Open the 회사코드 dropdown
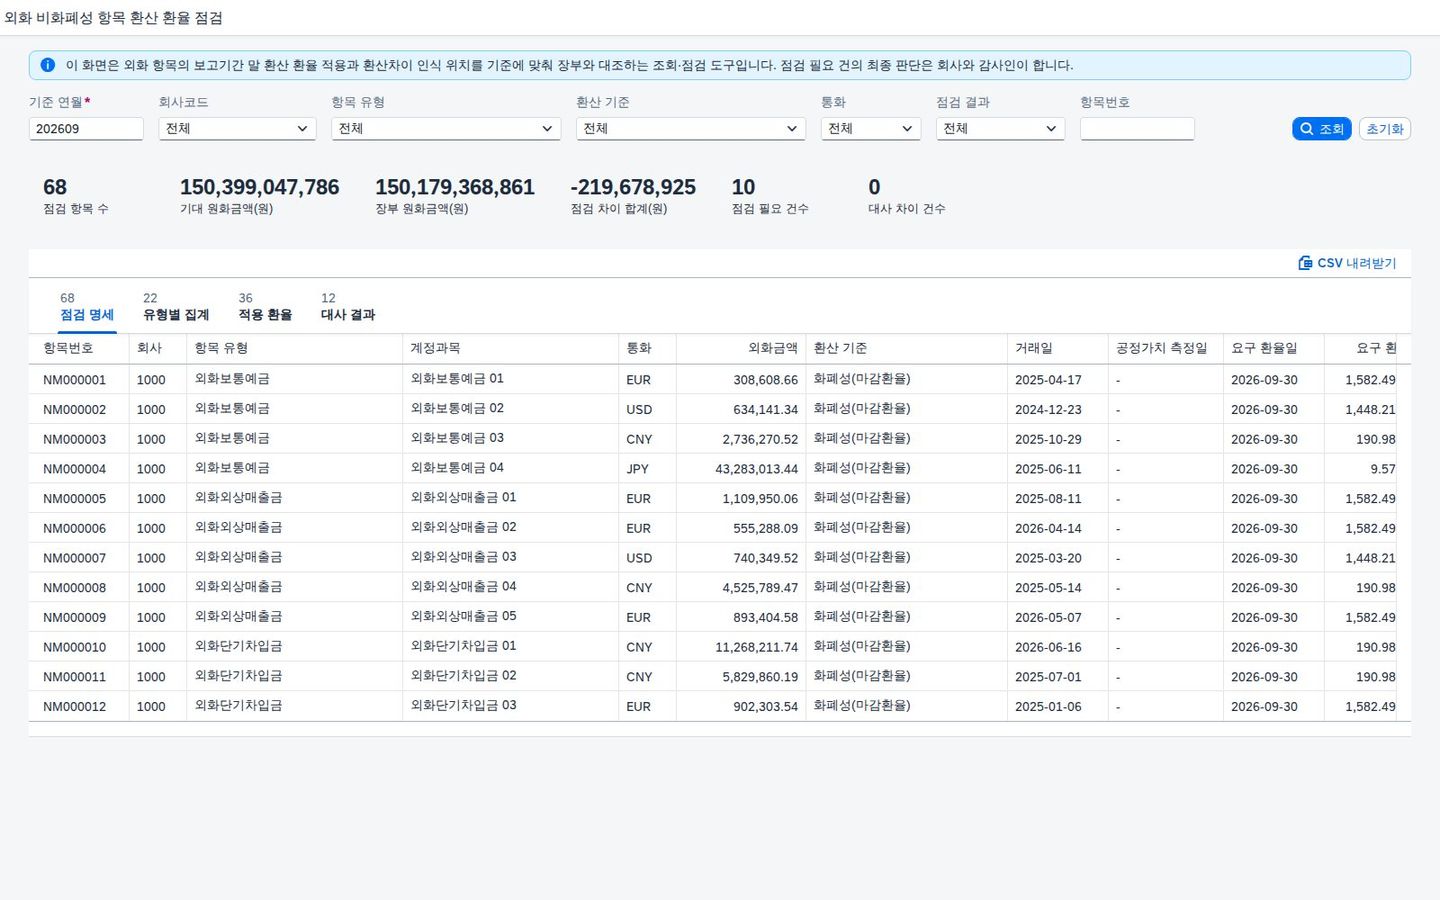 tap(237, 129)
